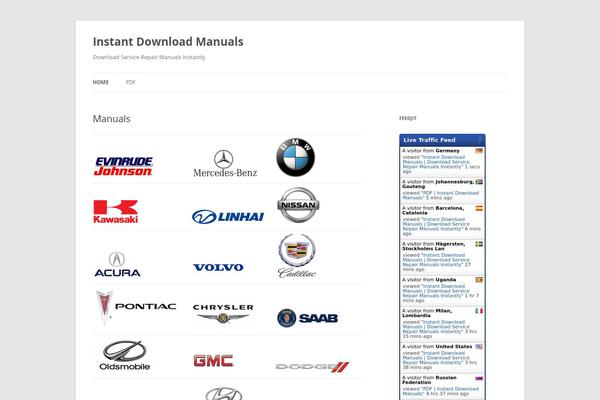Open the Live Traffic Feed header
The height and width of the screenshot is (400, 600).
point(442,140)
